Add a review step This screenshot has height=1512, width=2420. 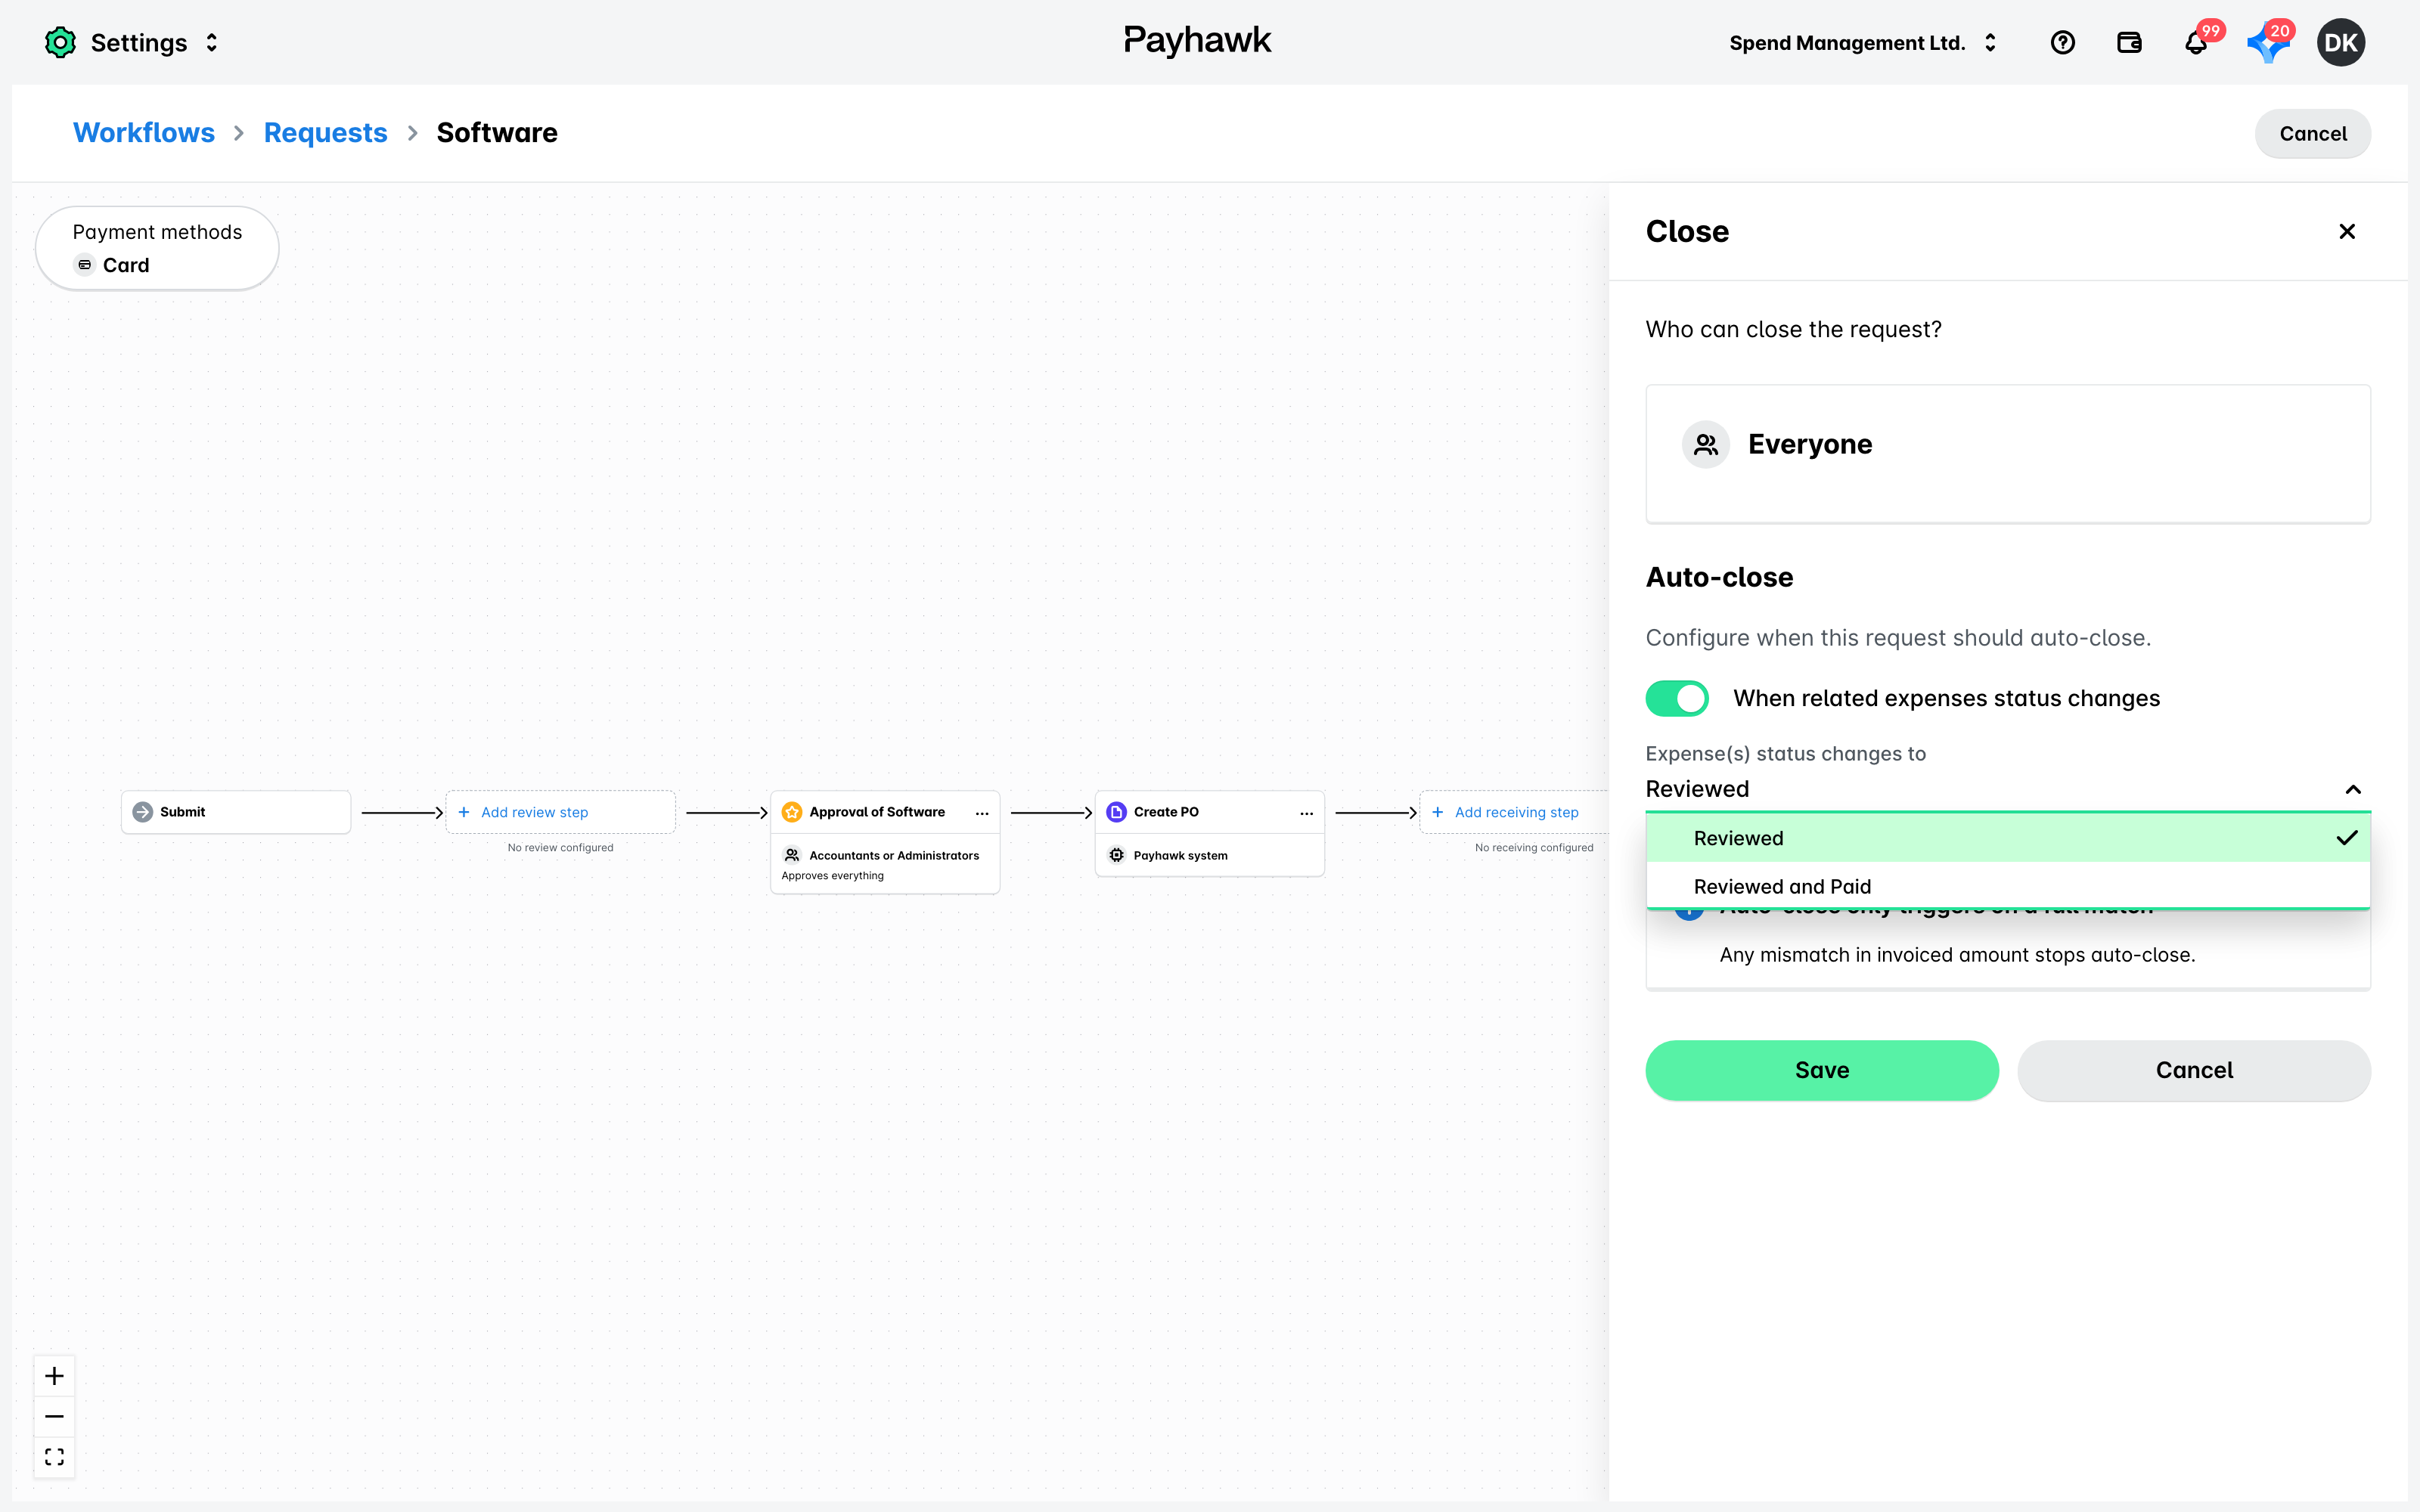pos(560,812)
